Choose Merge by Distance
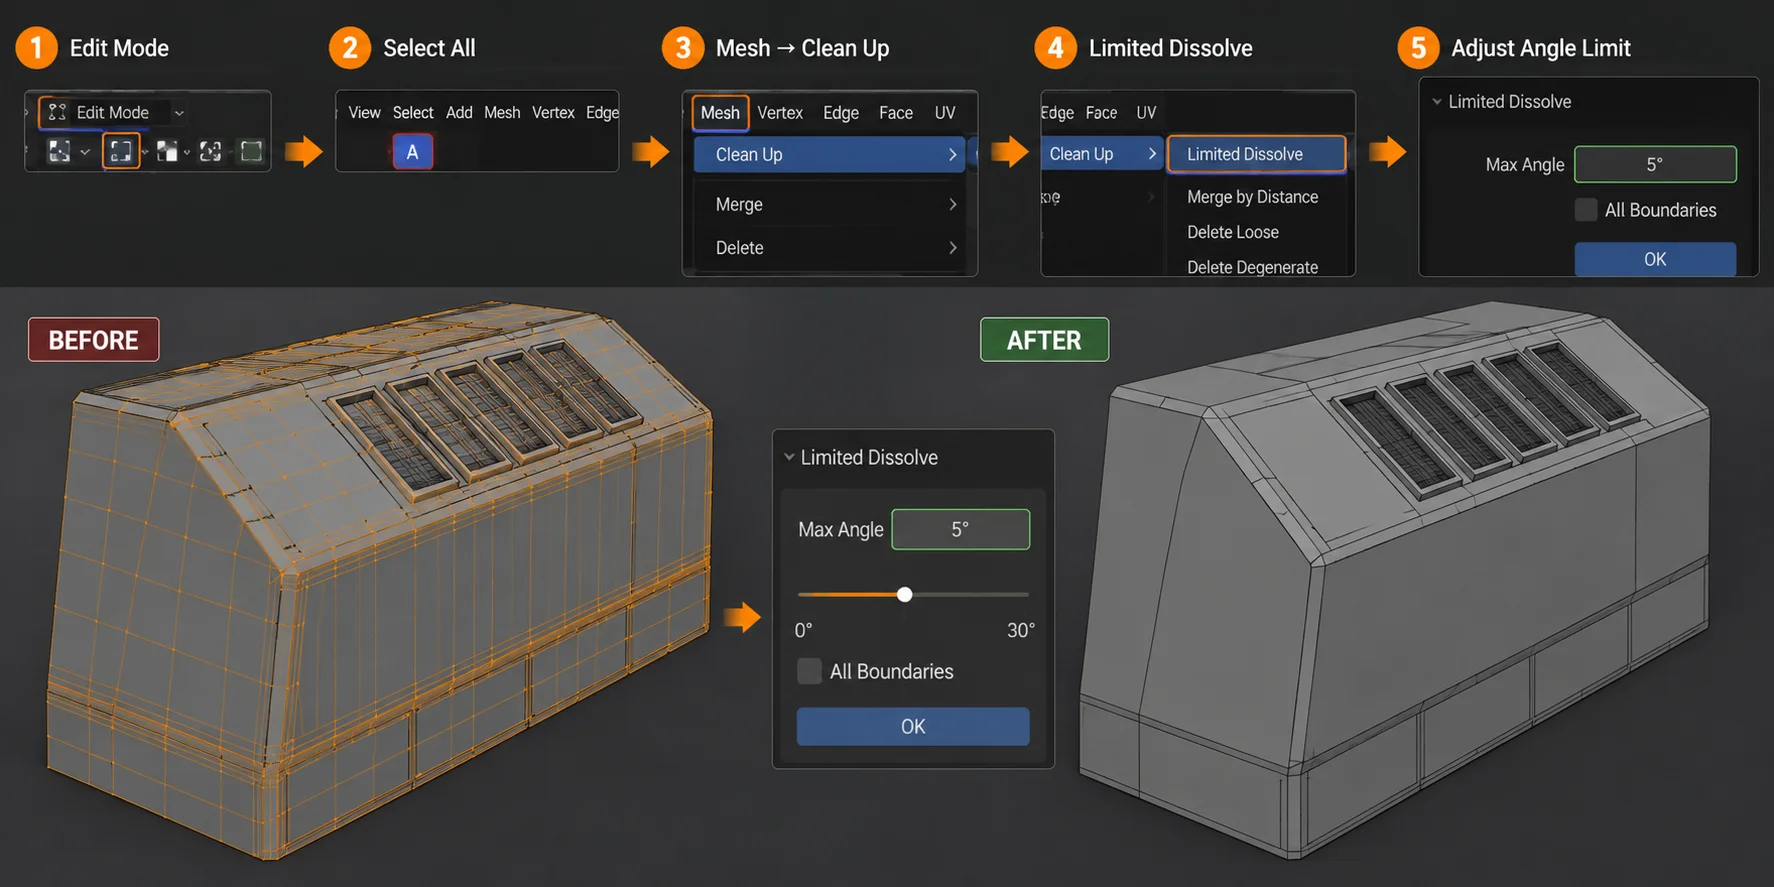This screenshot has height=887, width=1774. pyautogui.click(x=1252, y=197)
